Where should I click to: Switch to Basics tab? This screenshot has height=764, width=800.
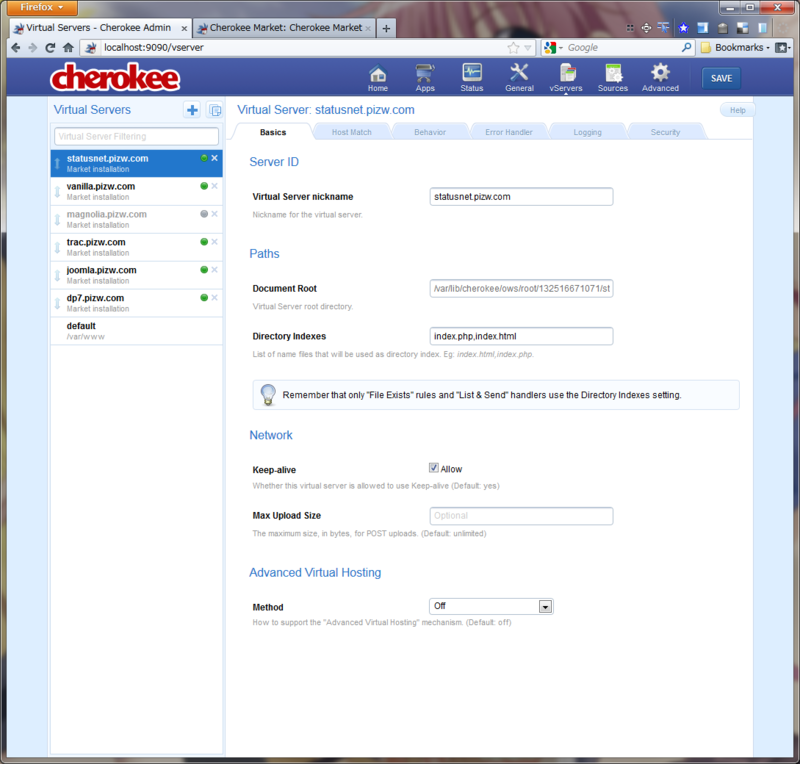[273, 132]
